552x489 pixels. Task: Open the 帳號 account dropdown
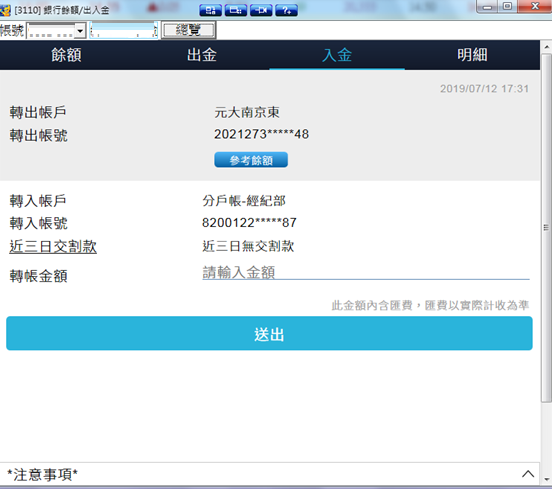click(x=80, y=31)
